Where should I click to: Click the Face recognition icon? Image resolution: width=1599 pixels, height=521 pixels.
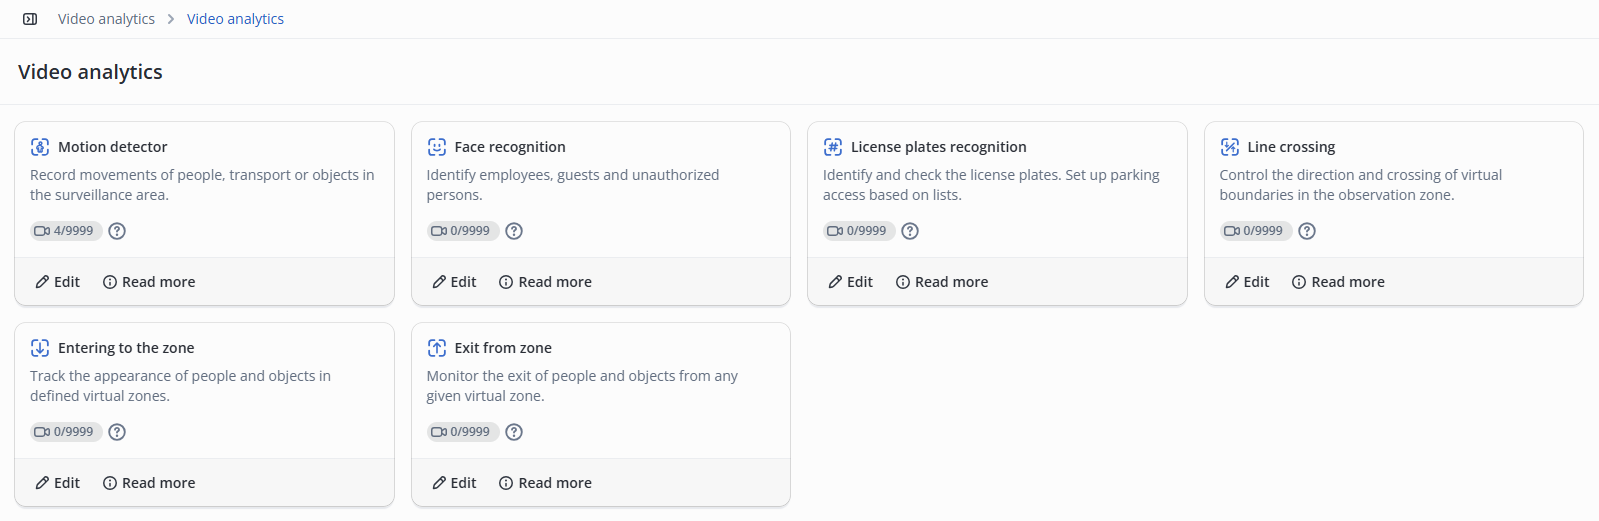437,147
